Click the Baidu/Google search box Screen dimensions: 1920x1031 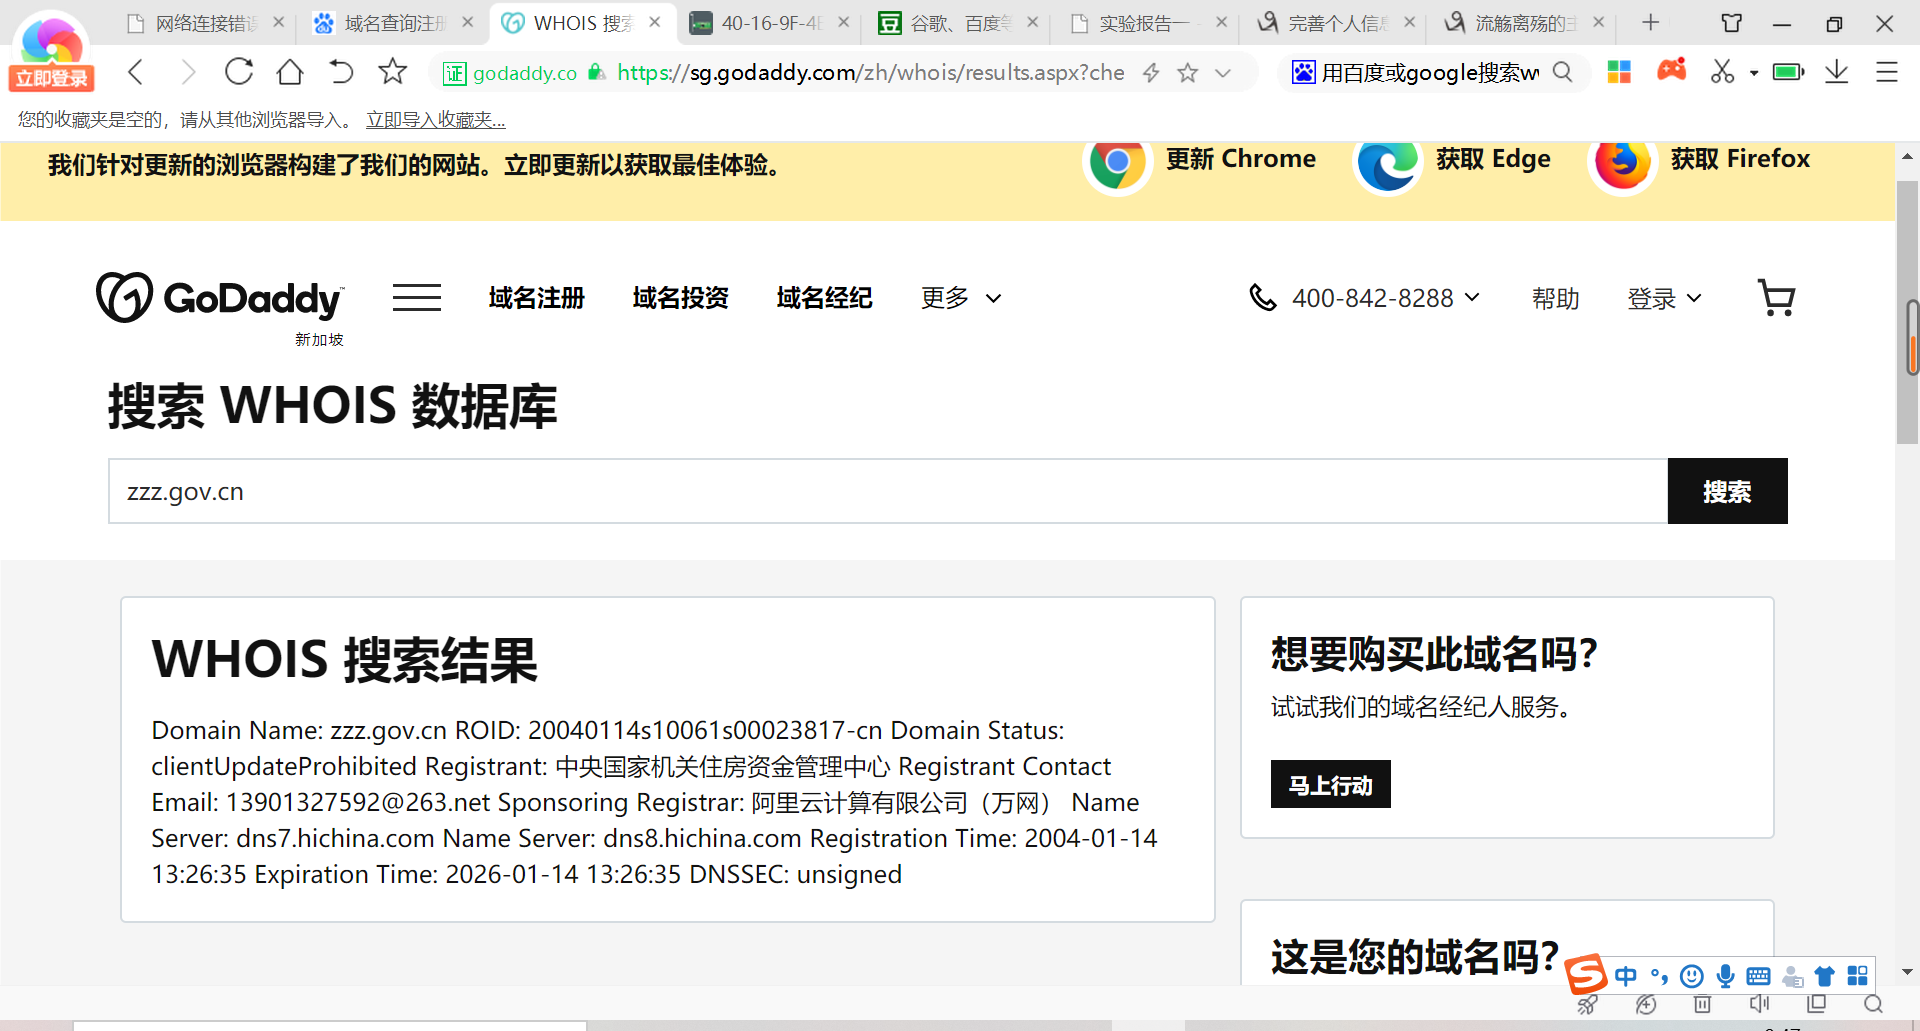(x=1430, y=72)
